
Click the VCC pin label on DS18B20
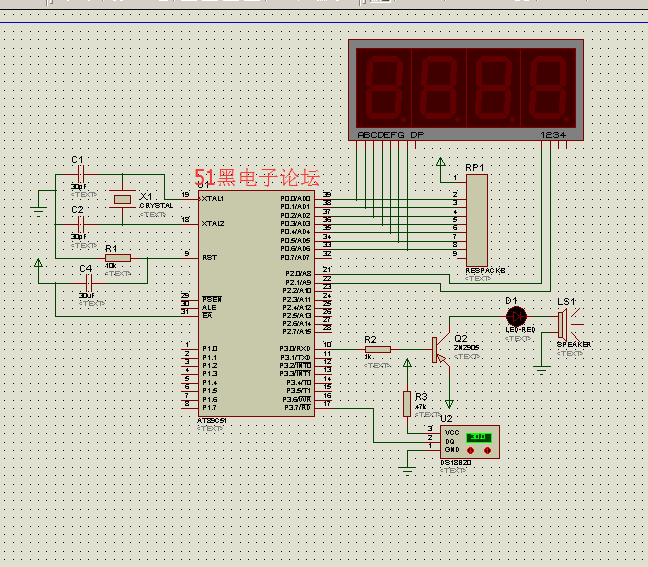coord(452,433)
